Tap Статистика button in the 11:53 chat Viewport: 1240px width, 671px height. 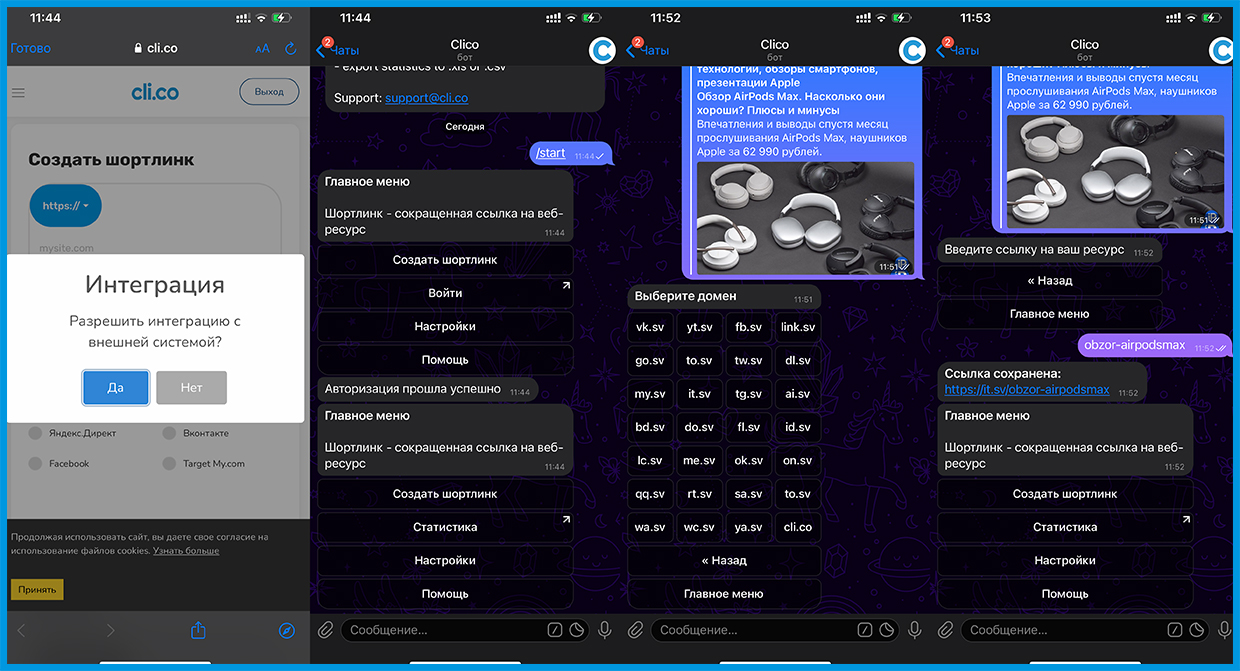pyautogui.click(x=1065, y=527)
